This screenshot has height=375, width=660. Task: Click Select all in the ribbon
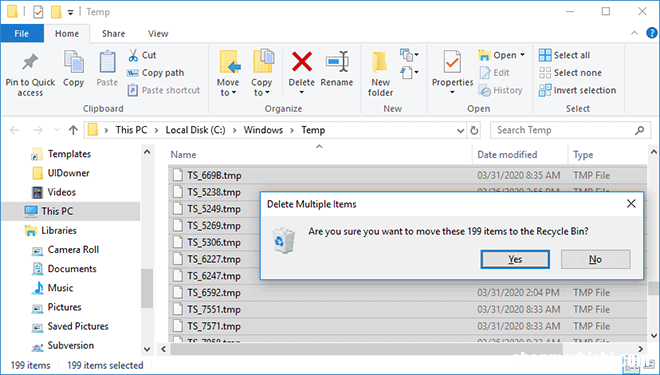click(x=564, y=55)
